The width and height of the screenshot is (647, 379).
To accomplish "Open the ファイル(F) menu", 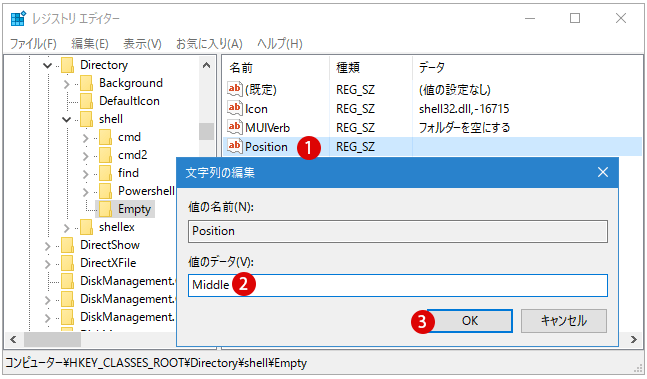I will pos(33,43).
